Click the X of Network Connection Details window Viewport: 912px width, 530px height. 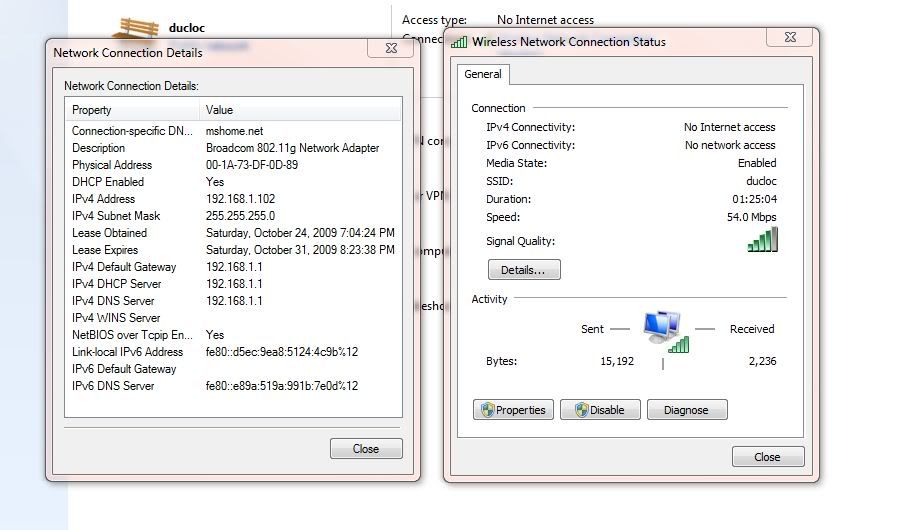(x=391, y=48)
